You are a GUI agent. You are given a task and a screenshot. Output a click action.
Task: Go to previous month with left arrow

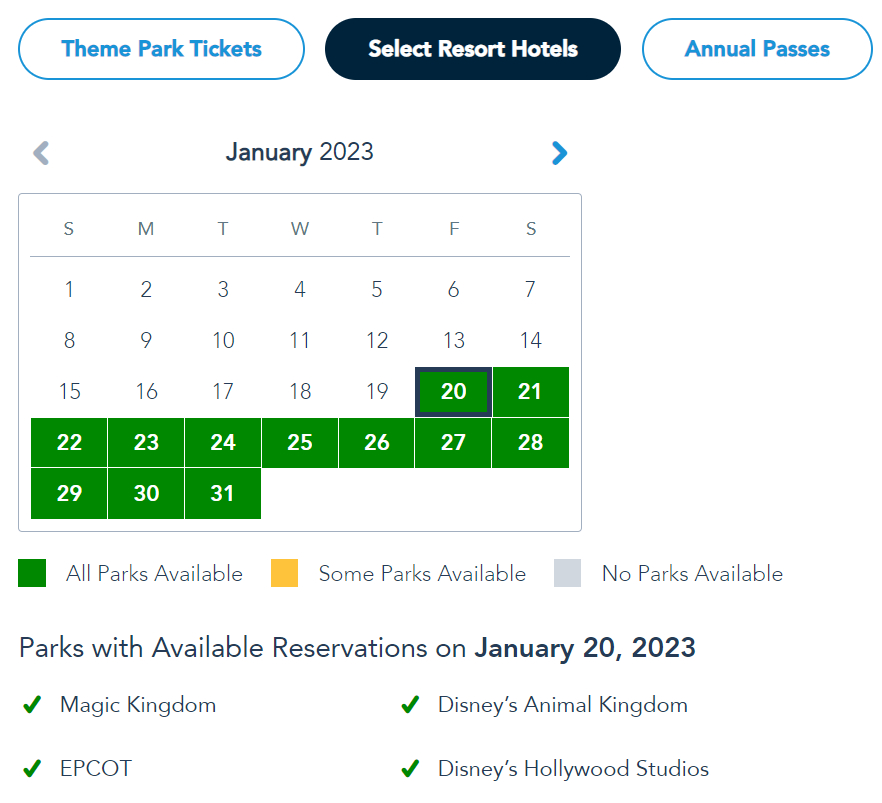click(41, 153)
